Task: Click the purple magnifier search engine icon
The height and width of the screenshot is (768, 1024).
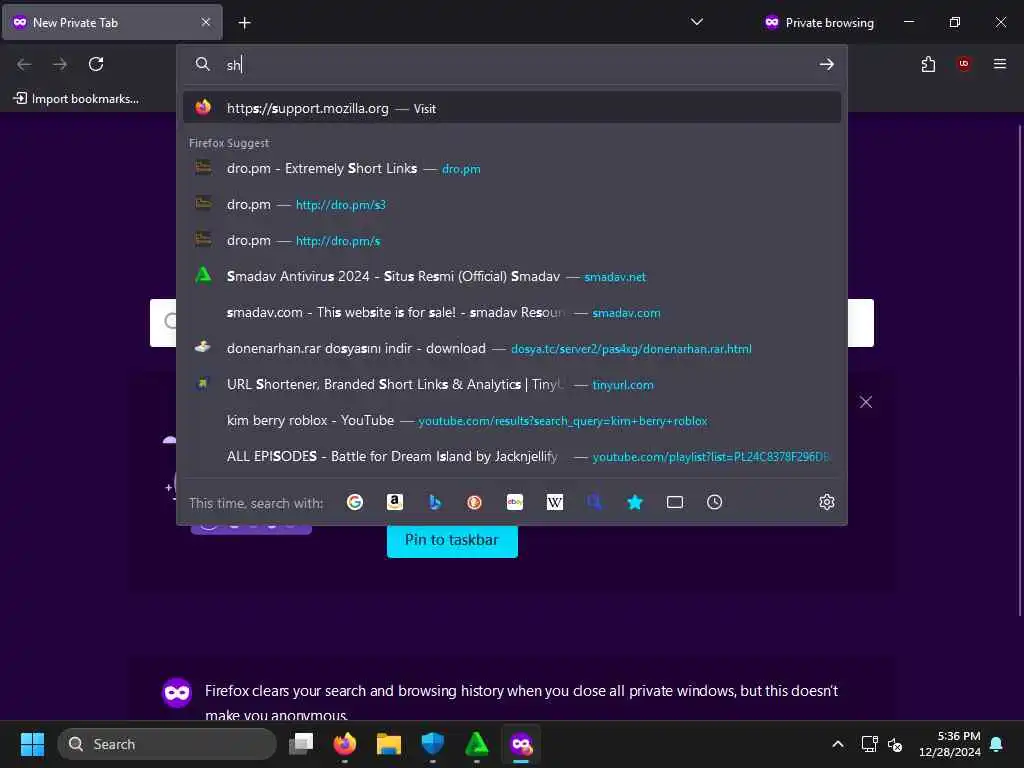Action: point(594,502)
